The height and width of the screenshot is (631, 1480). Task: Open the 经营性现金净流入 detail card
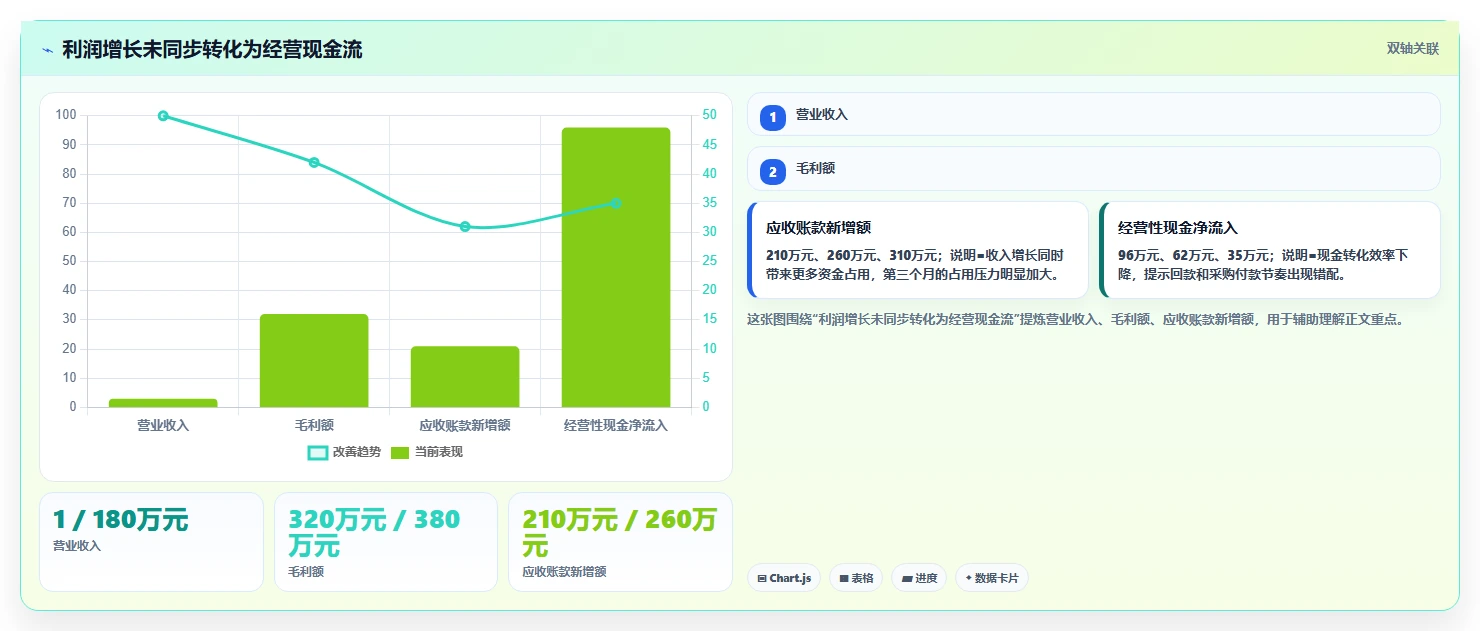tap(1270, 250)
